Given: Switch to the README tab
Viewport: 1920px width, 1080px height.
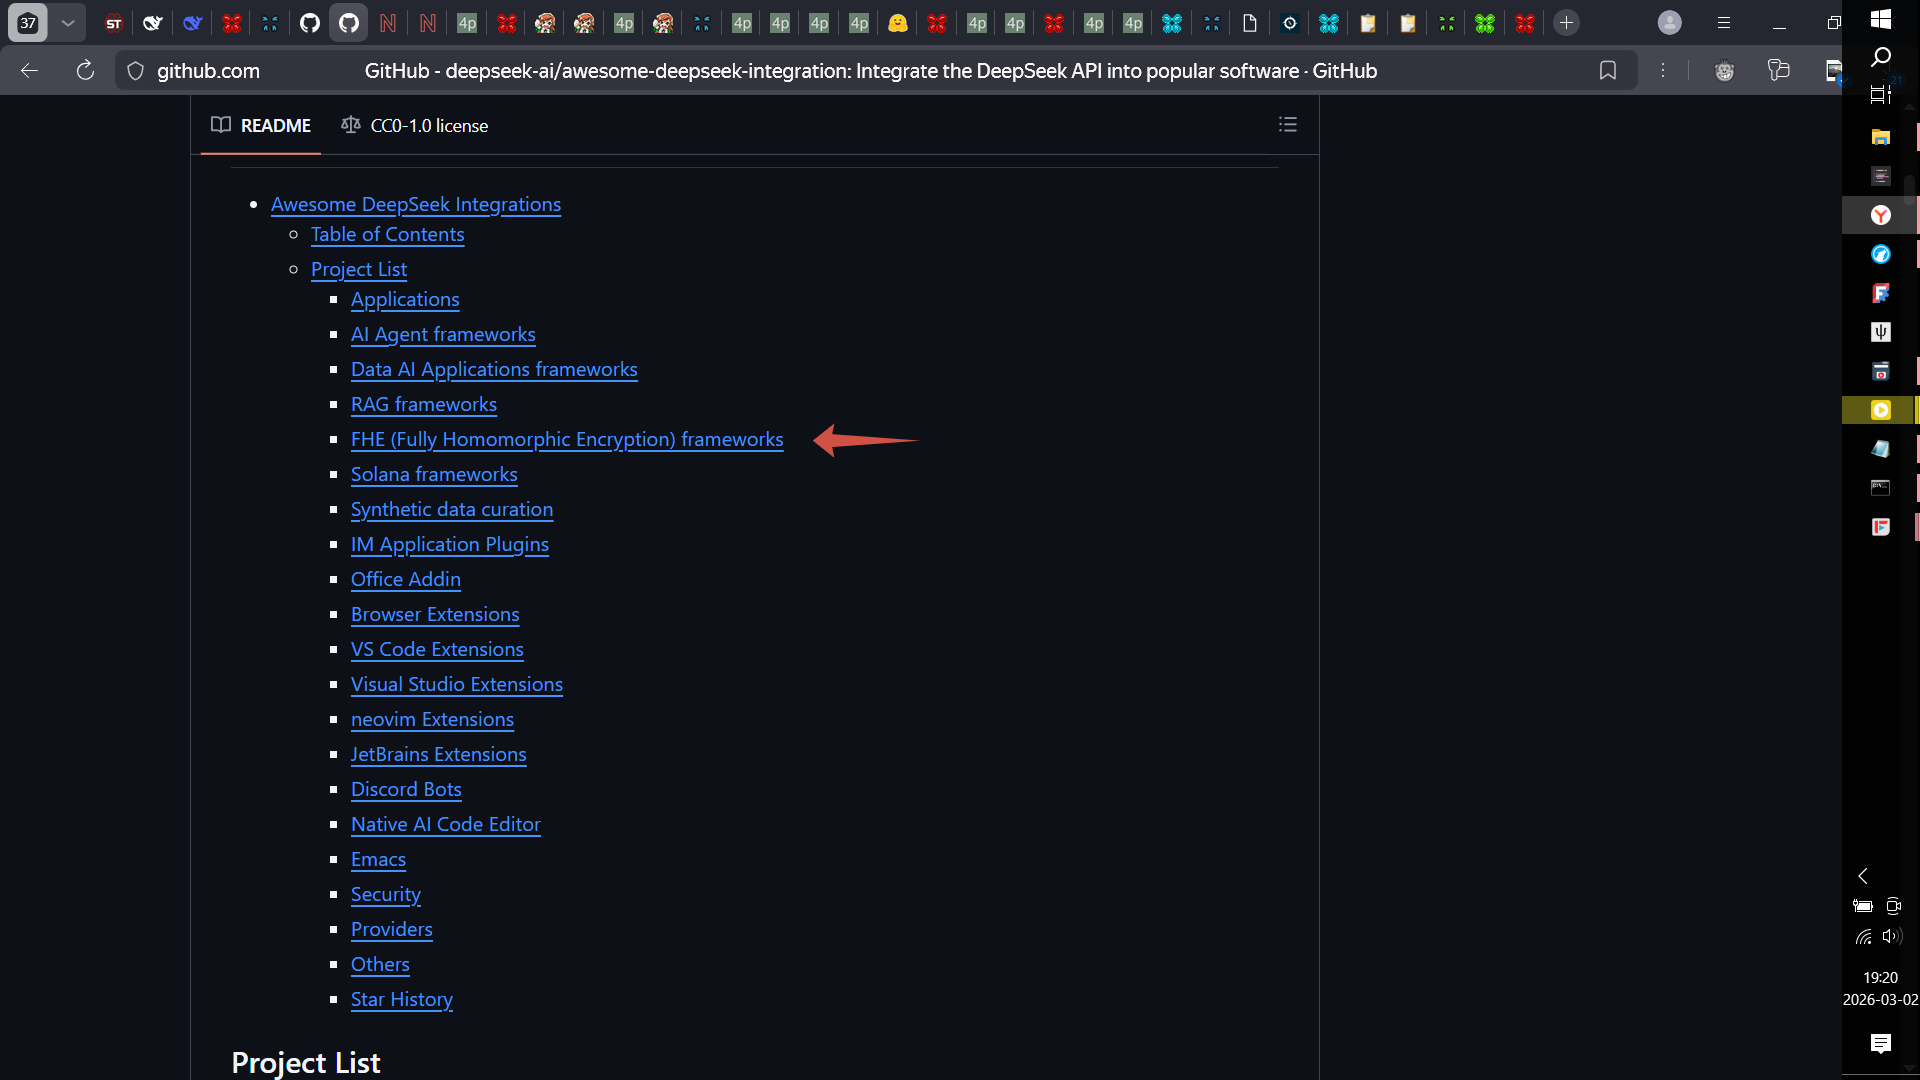Looking at the screenshot, I should (x=261, y=126).
